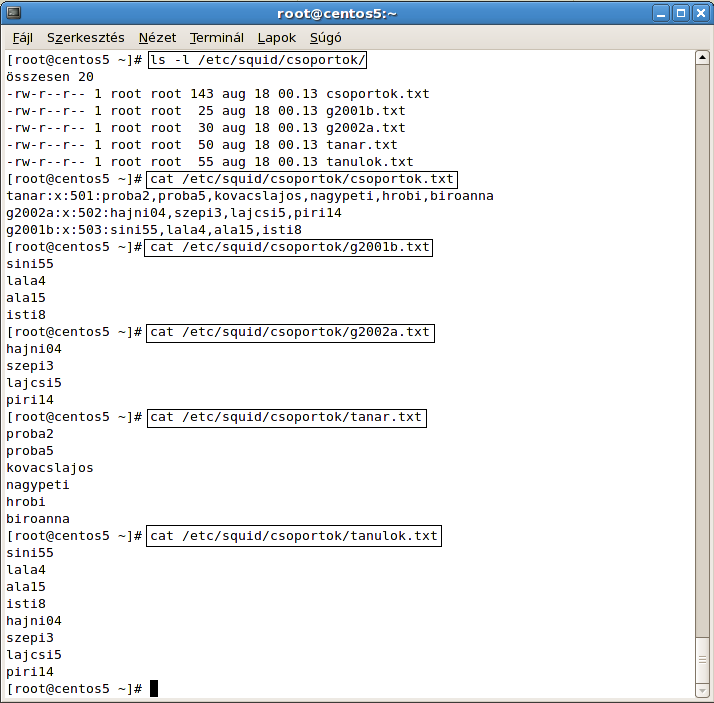
Task: Click the cat g2001b.txt command
Action: tap(289, 247)
